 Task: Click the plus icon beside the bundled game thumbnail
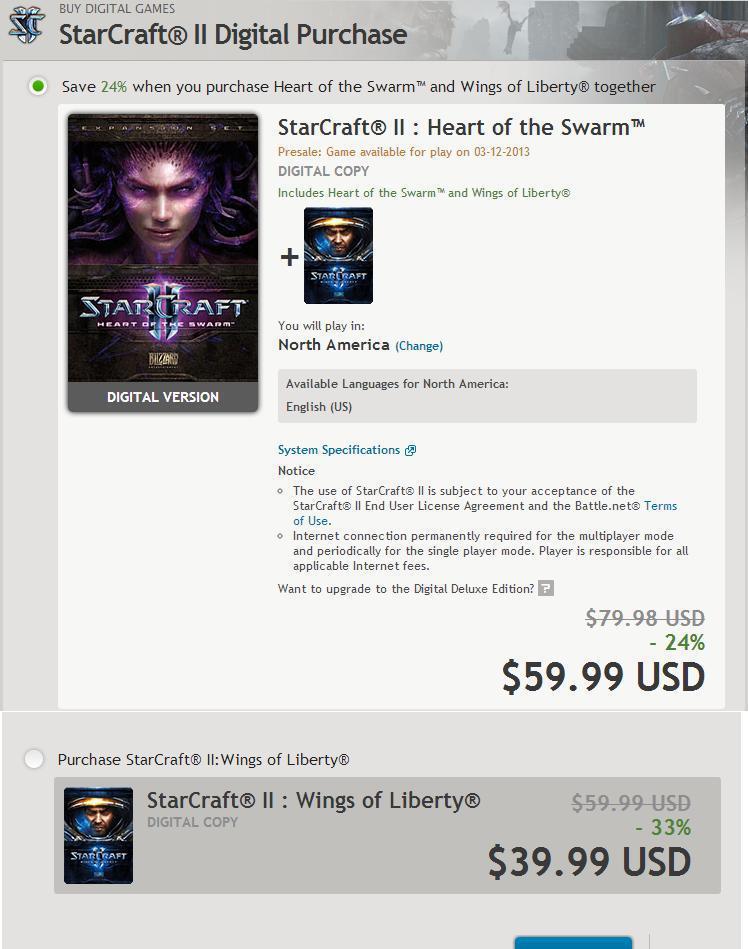click(x=289, y=257)
